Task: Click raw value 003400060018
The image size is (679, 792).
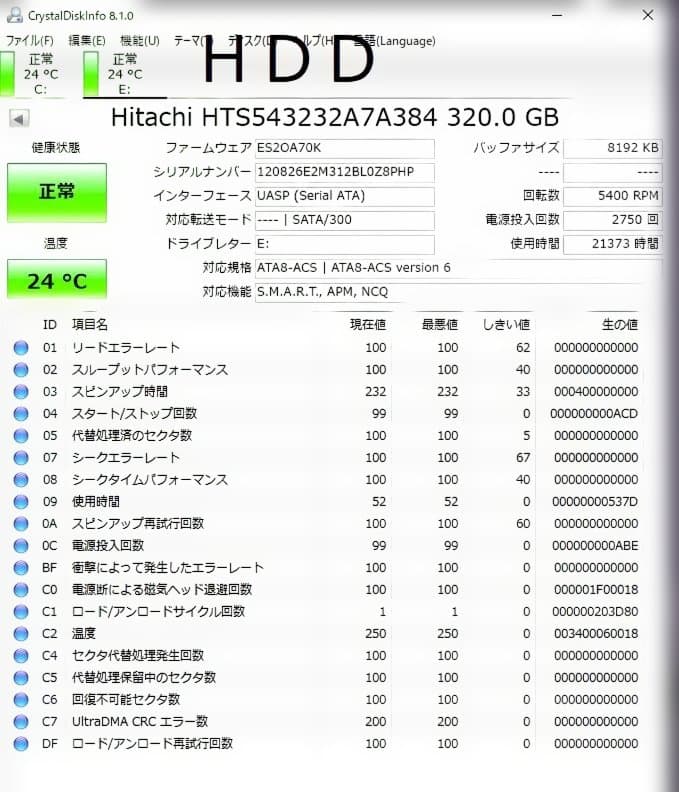Action: (596, 634)
